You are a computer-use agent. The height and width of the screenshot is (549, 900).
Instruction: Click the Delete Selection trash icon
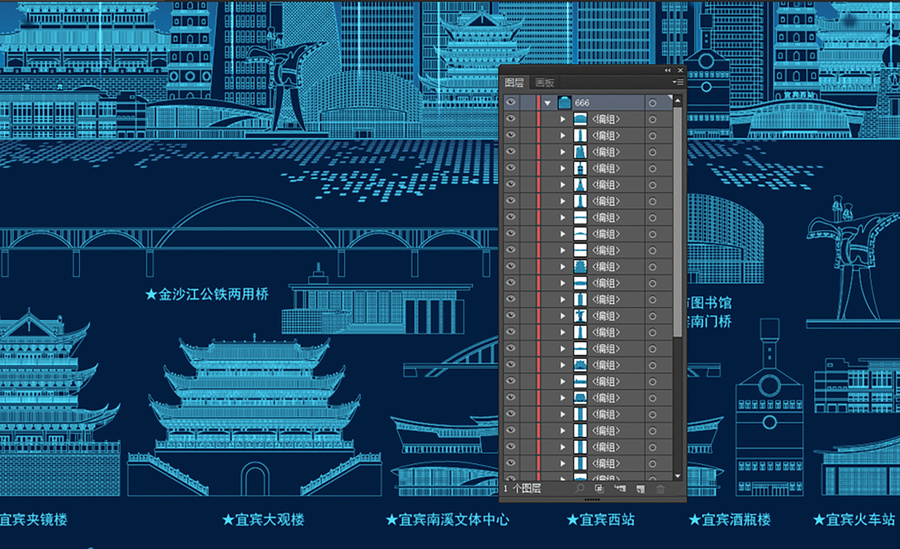tap(661, 489)
